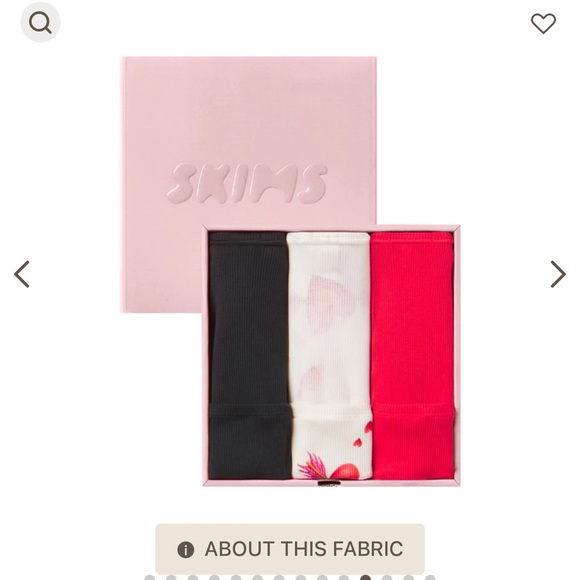Tap the embossed SKIMS logo on lid
Image resolution: width=580 pixels, height=580 pixels.
coord(247,183)
